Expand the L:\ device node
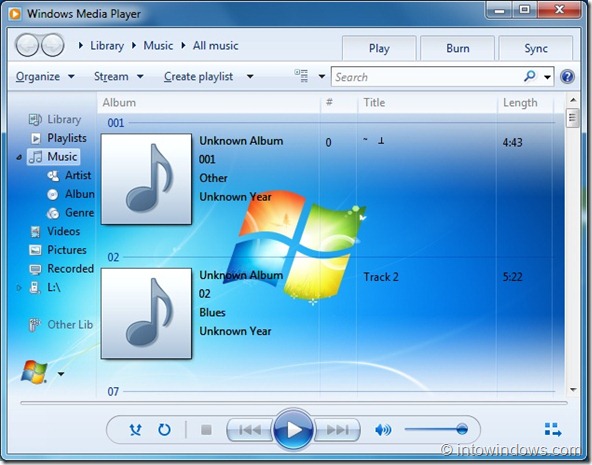This screenshot has width=592, height=465. (19, 288)
